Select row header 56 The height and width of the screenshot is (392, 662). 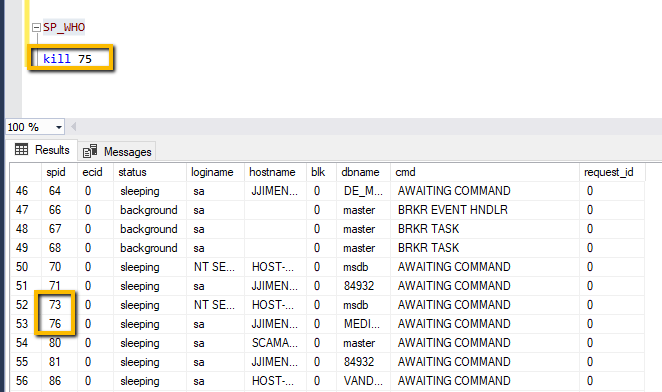click(x=25, y=381)
